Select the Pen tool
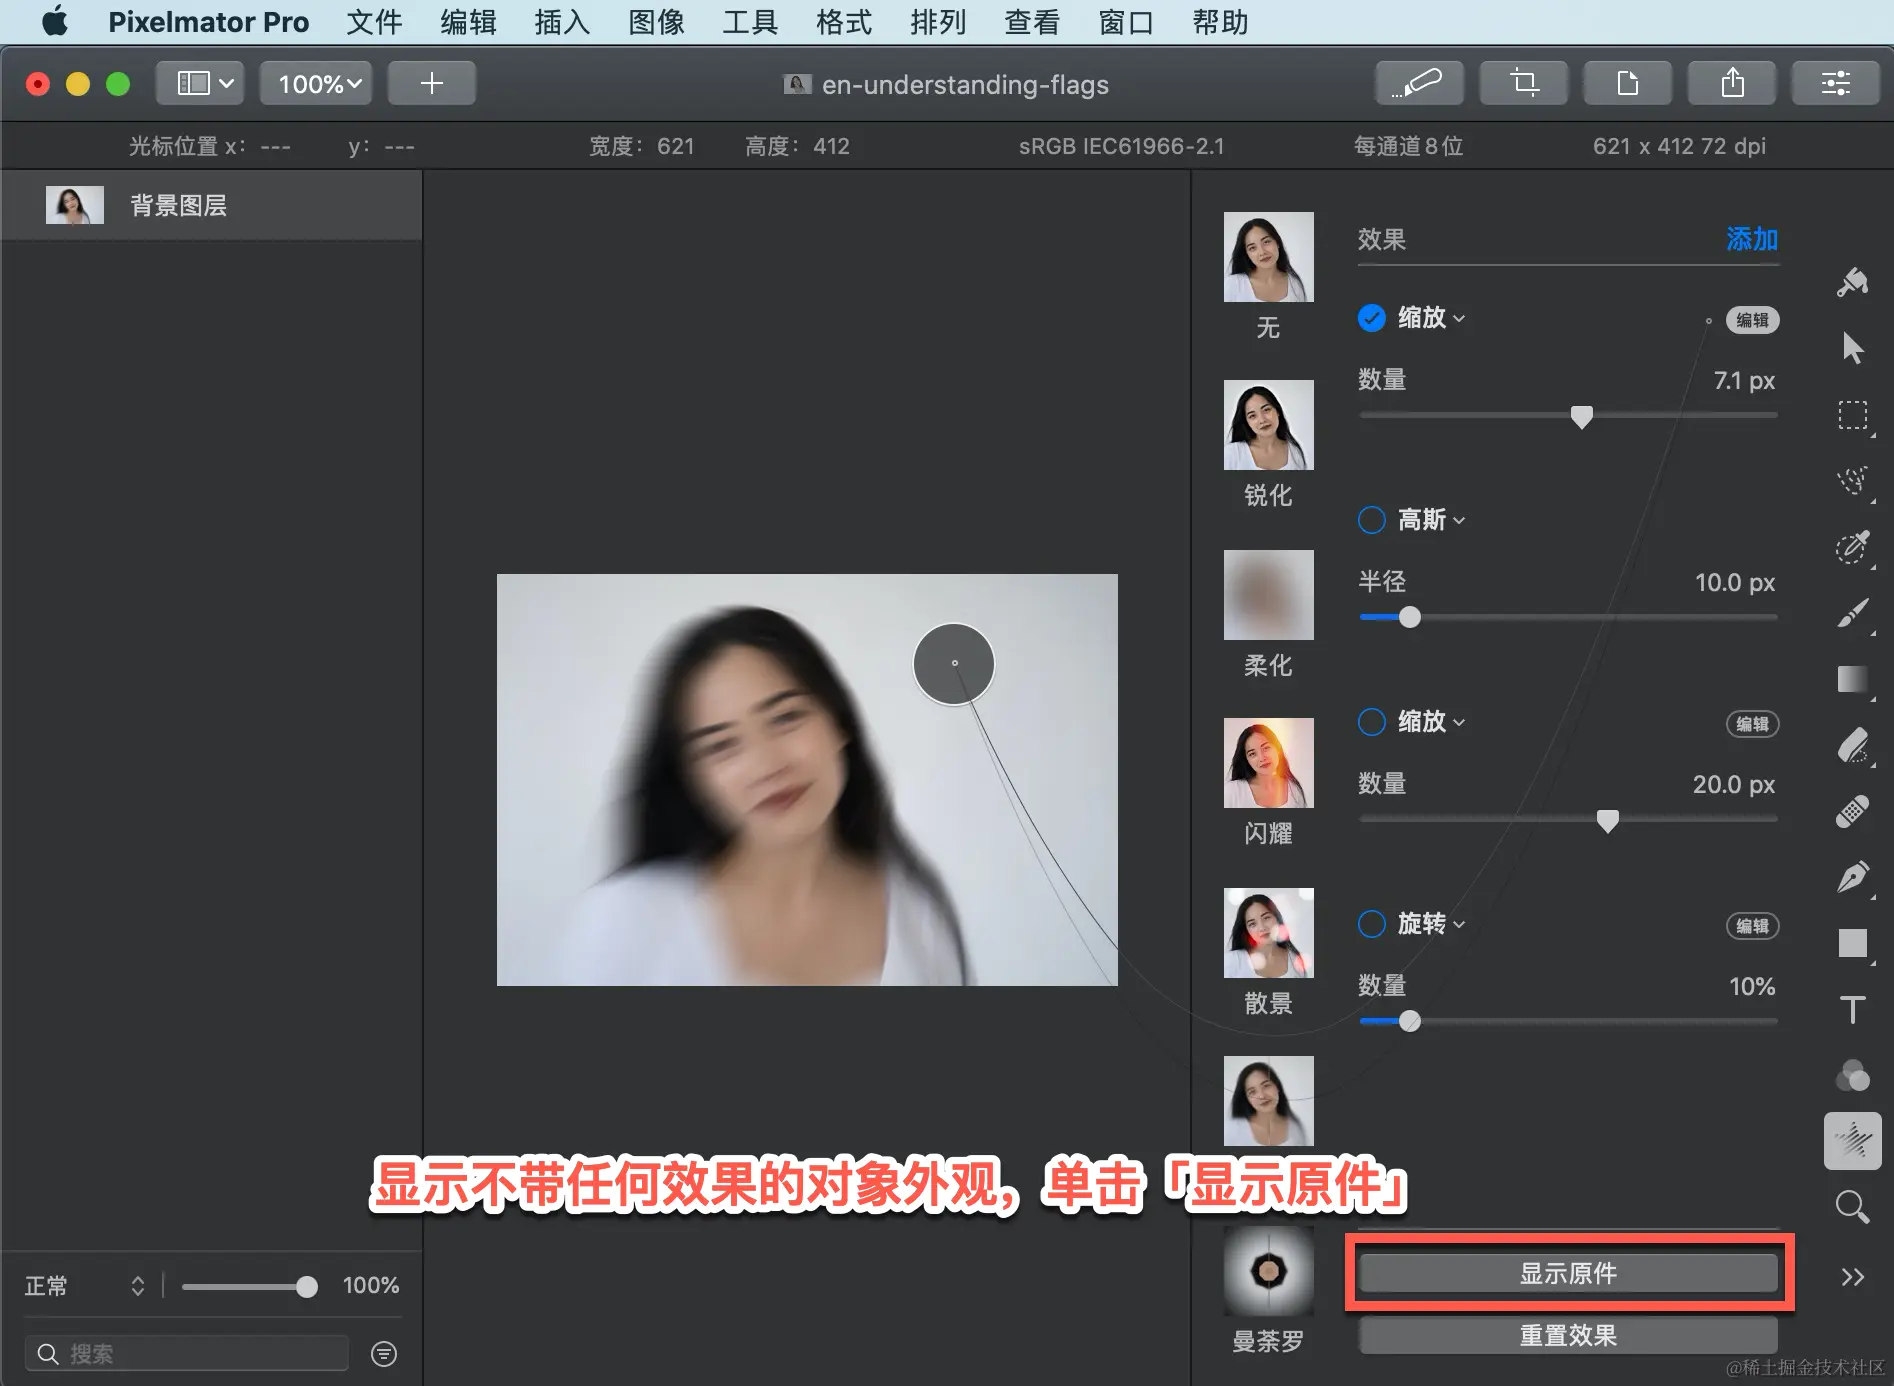The width and height of the screenshot is (1894, 1386). click(1852, 876)
